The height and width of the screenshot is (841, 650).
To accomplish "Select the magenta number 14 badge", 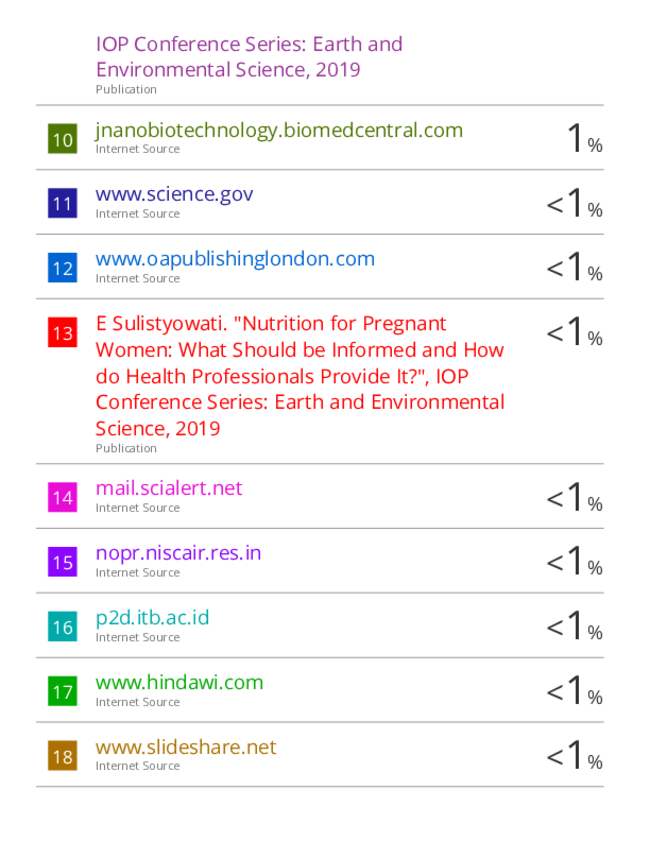I will coord(62,497).
